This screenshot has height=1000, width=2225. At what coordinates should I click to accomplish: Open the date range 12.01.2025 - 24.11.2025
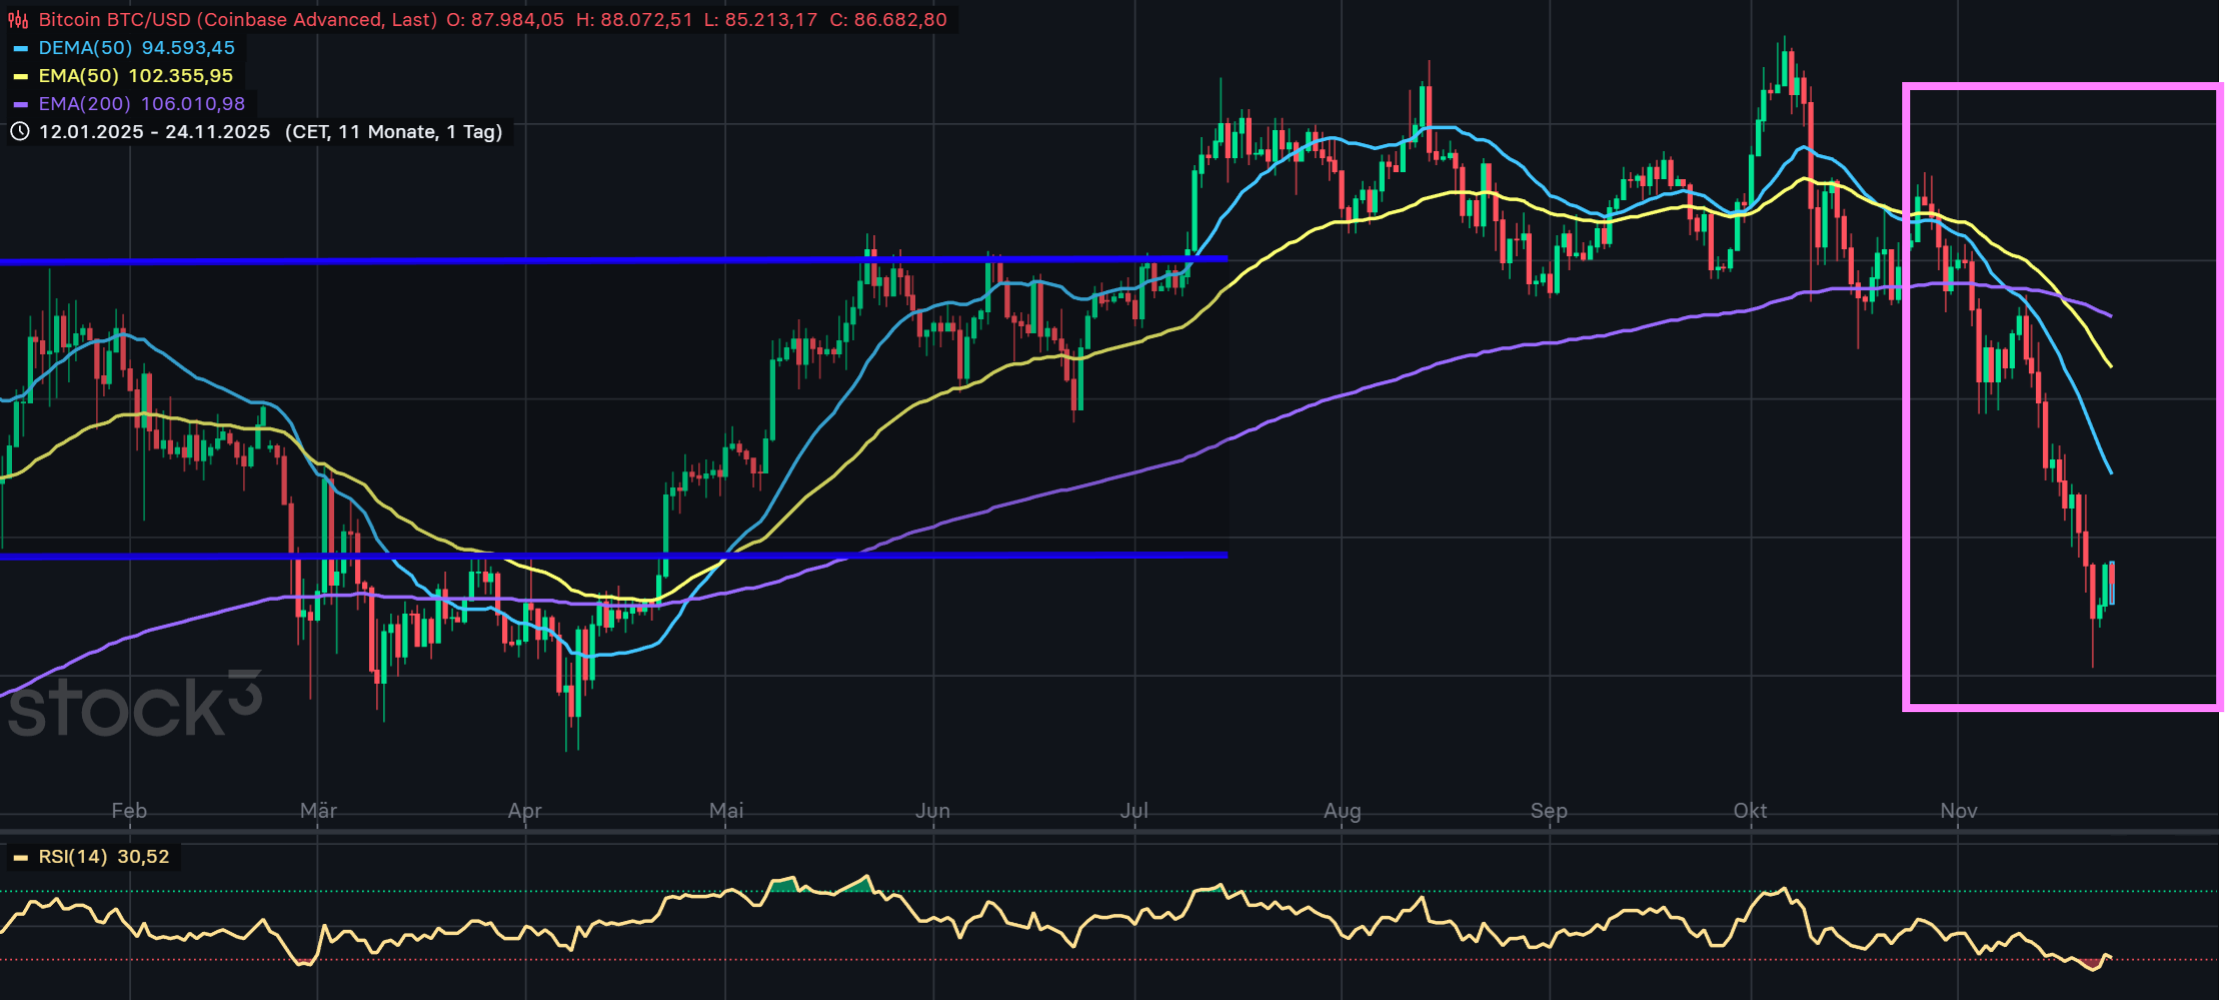click(x=154, y=132)
